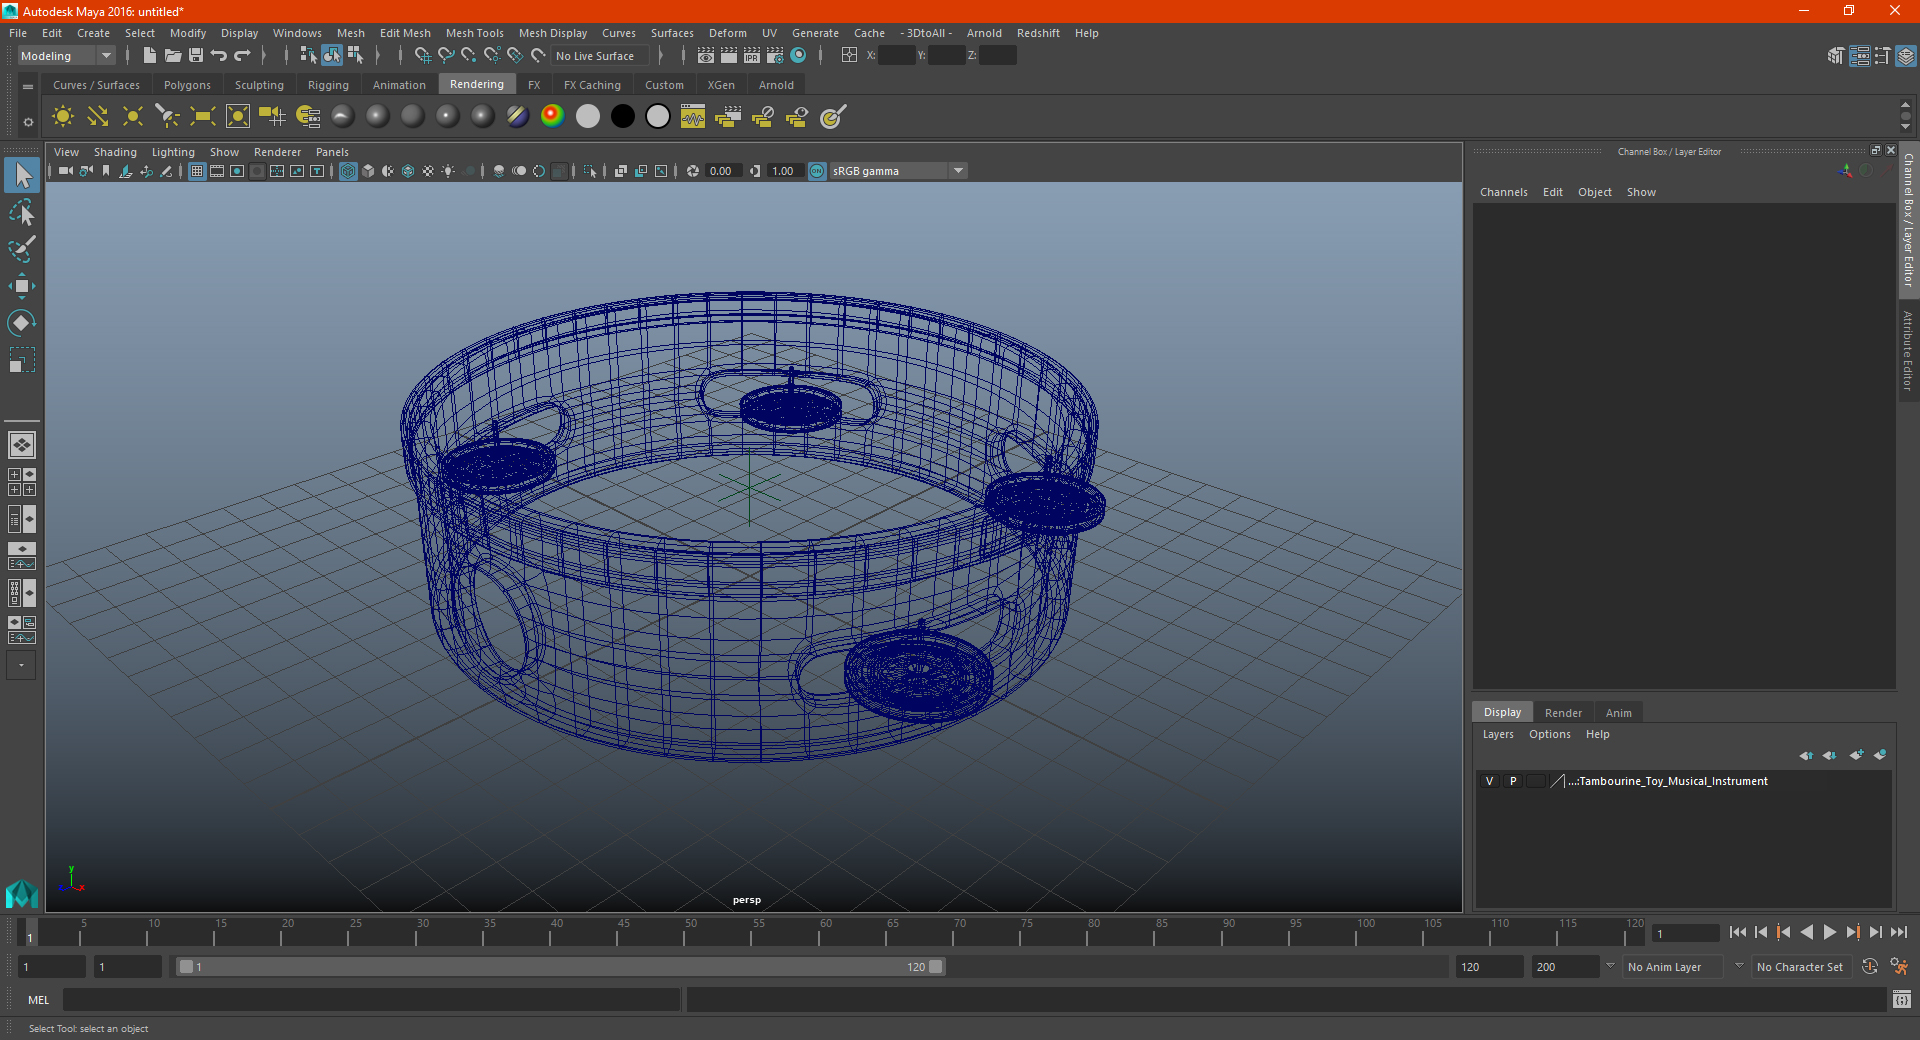This screenshot has width=1920, height=1040.
Task: Open the IPR render button
Action: coord(752,56)
